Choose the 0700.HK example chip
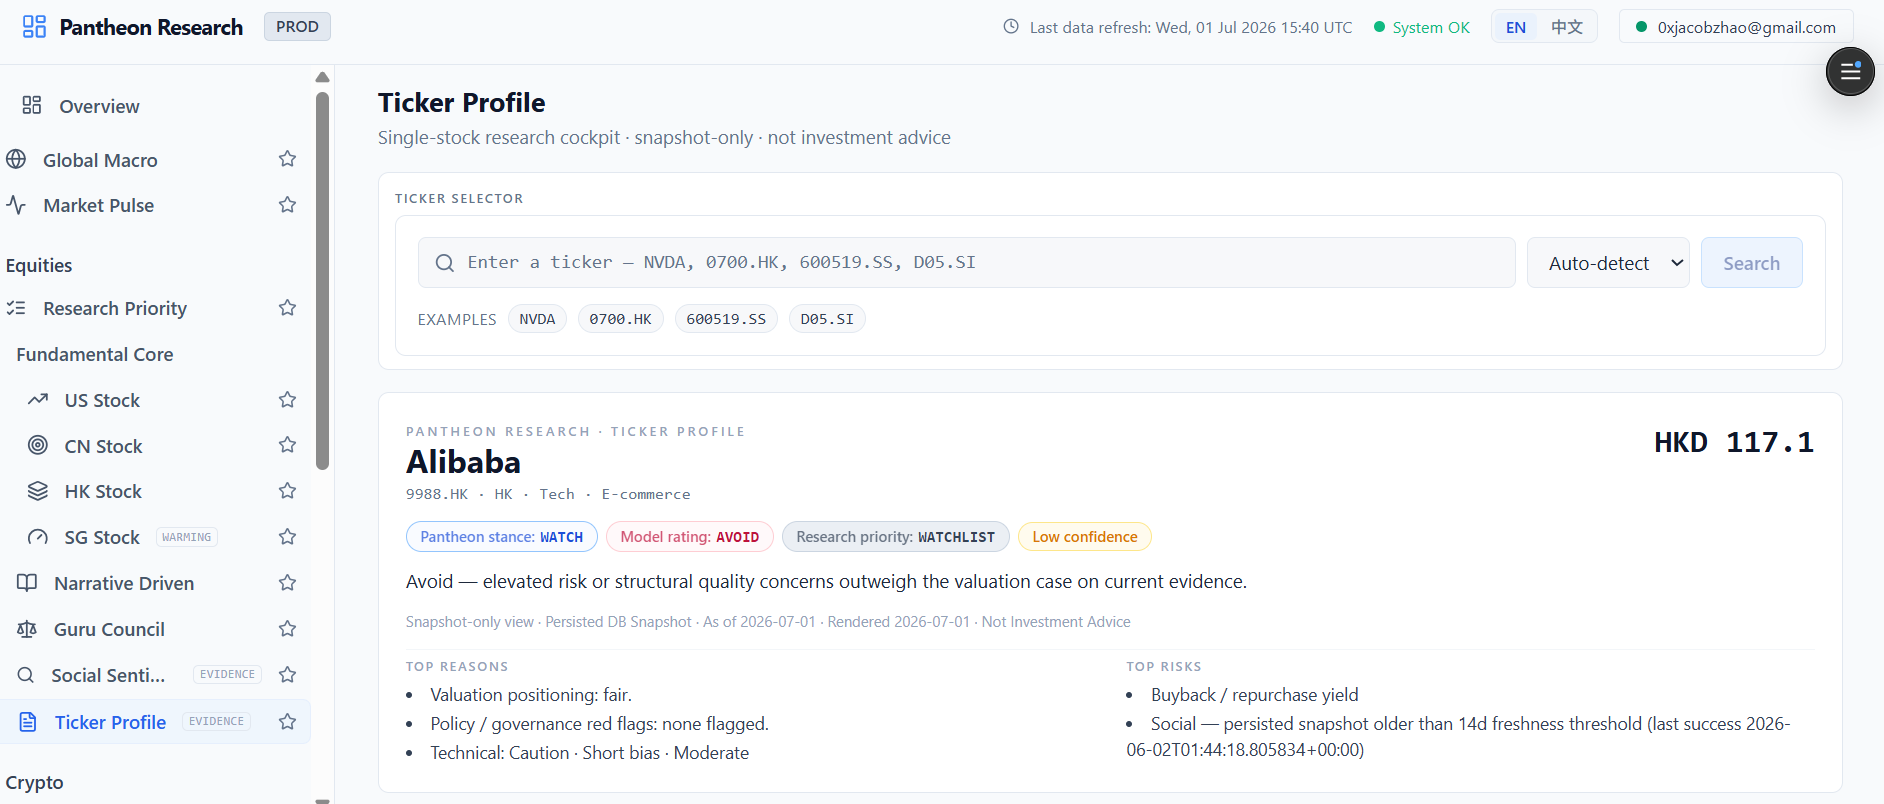 (x=620, y=319)
